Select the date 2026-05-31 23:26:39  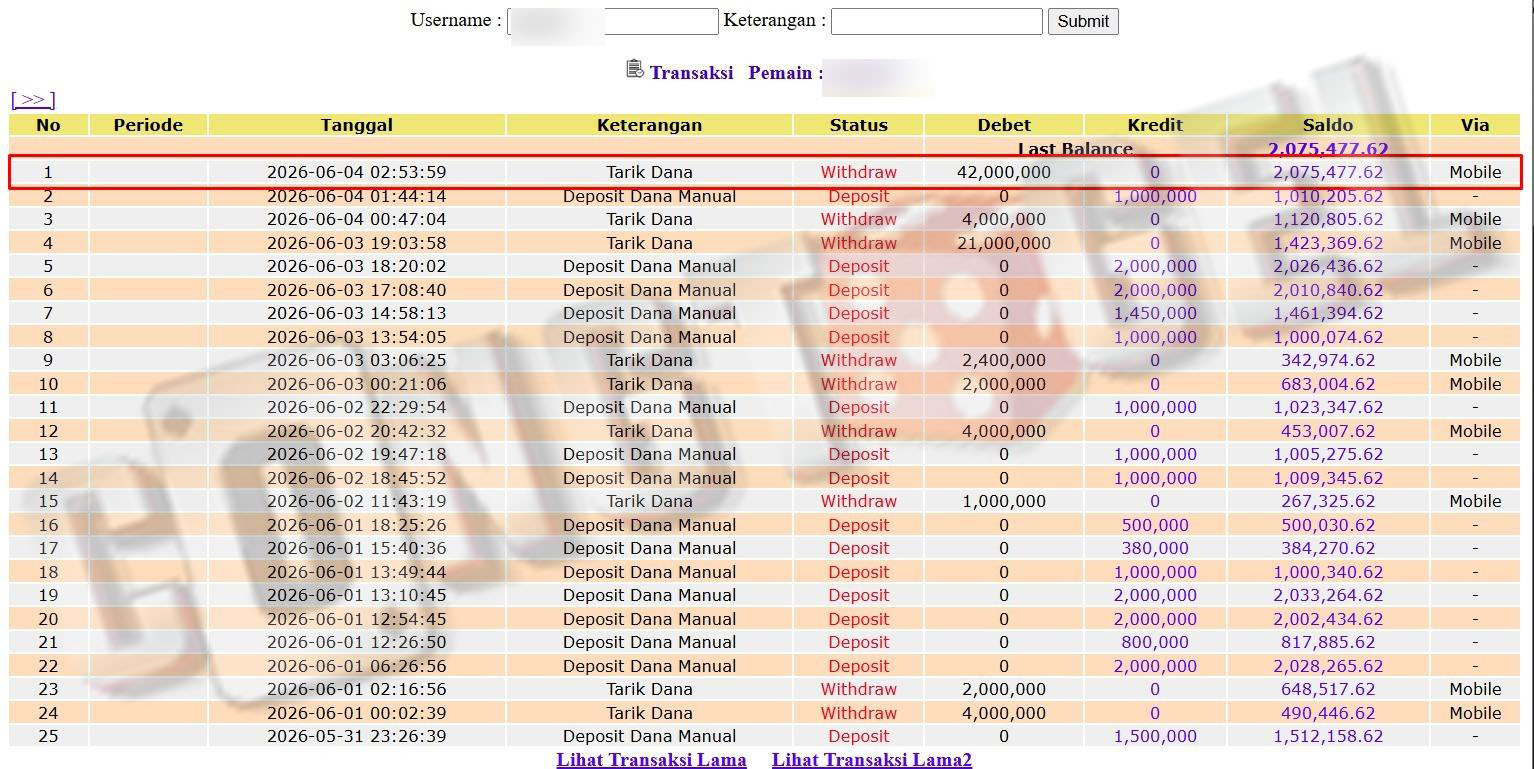coord(357,736)
